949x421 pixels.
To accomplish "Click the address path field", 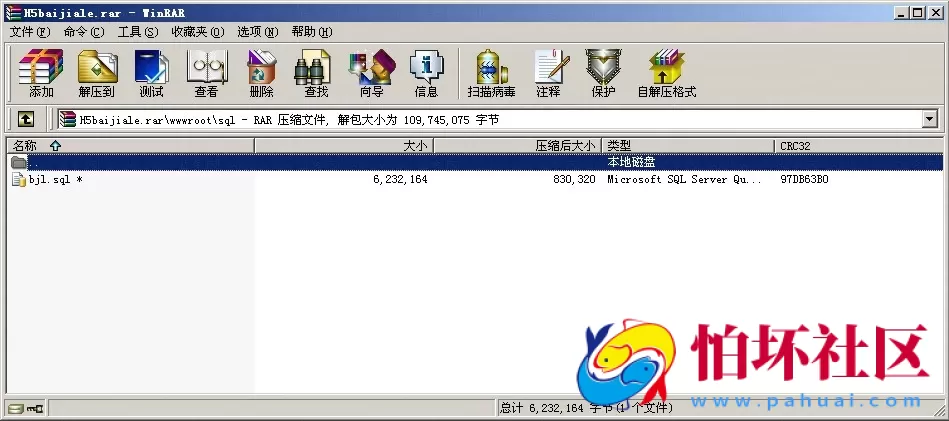I will click(490, 120).
